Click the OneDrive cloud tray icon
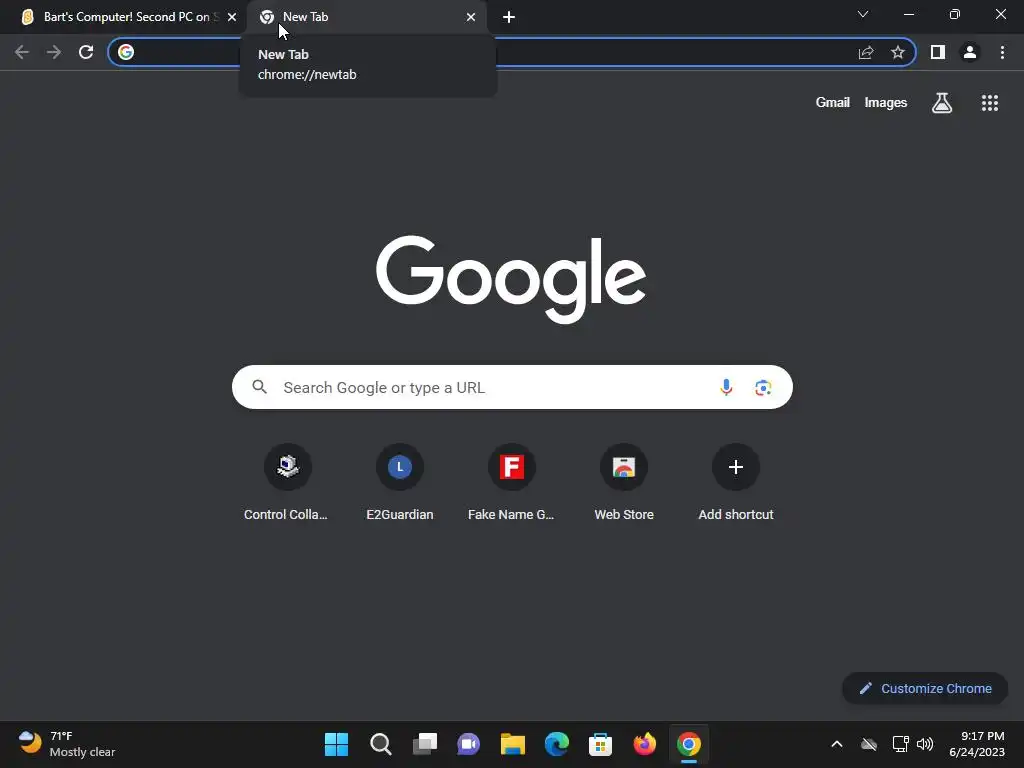Screen dimensions: 1024x768 (x=869, y=744)
